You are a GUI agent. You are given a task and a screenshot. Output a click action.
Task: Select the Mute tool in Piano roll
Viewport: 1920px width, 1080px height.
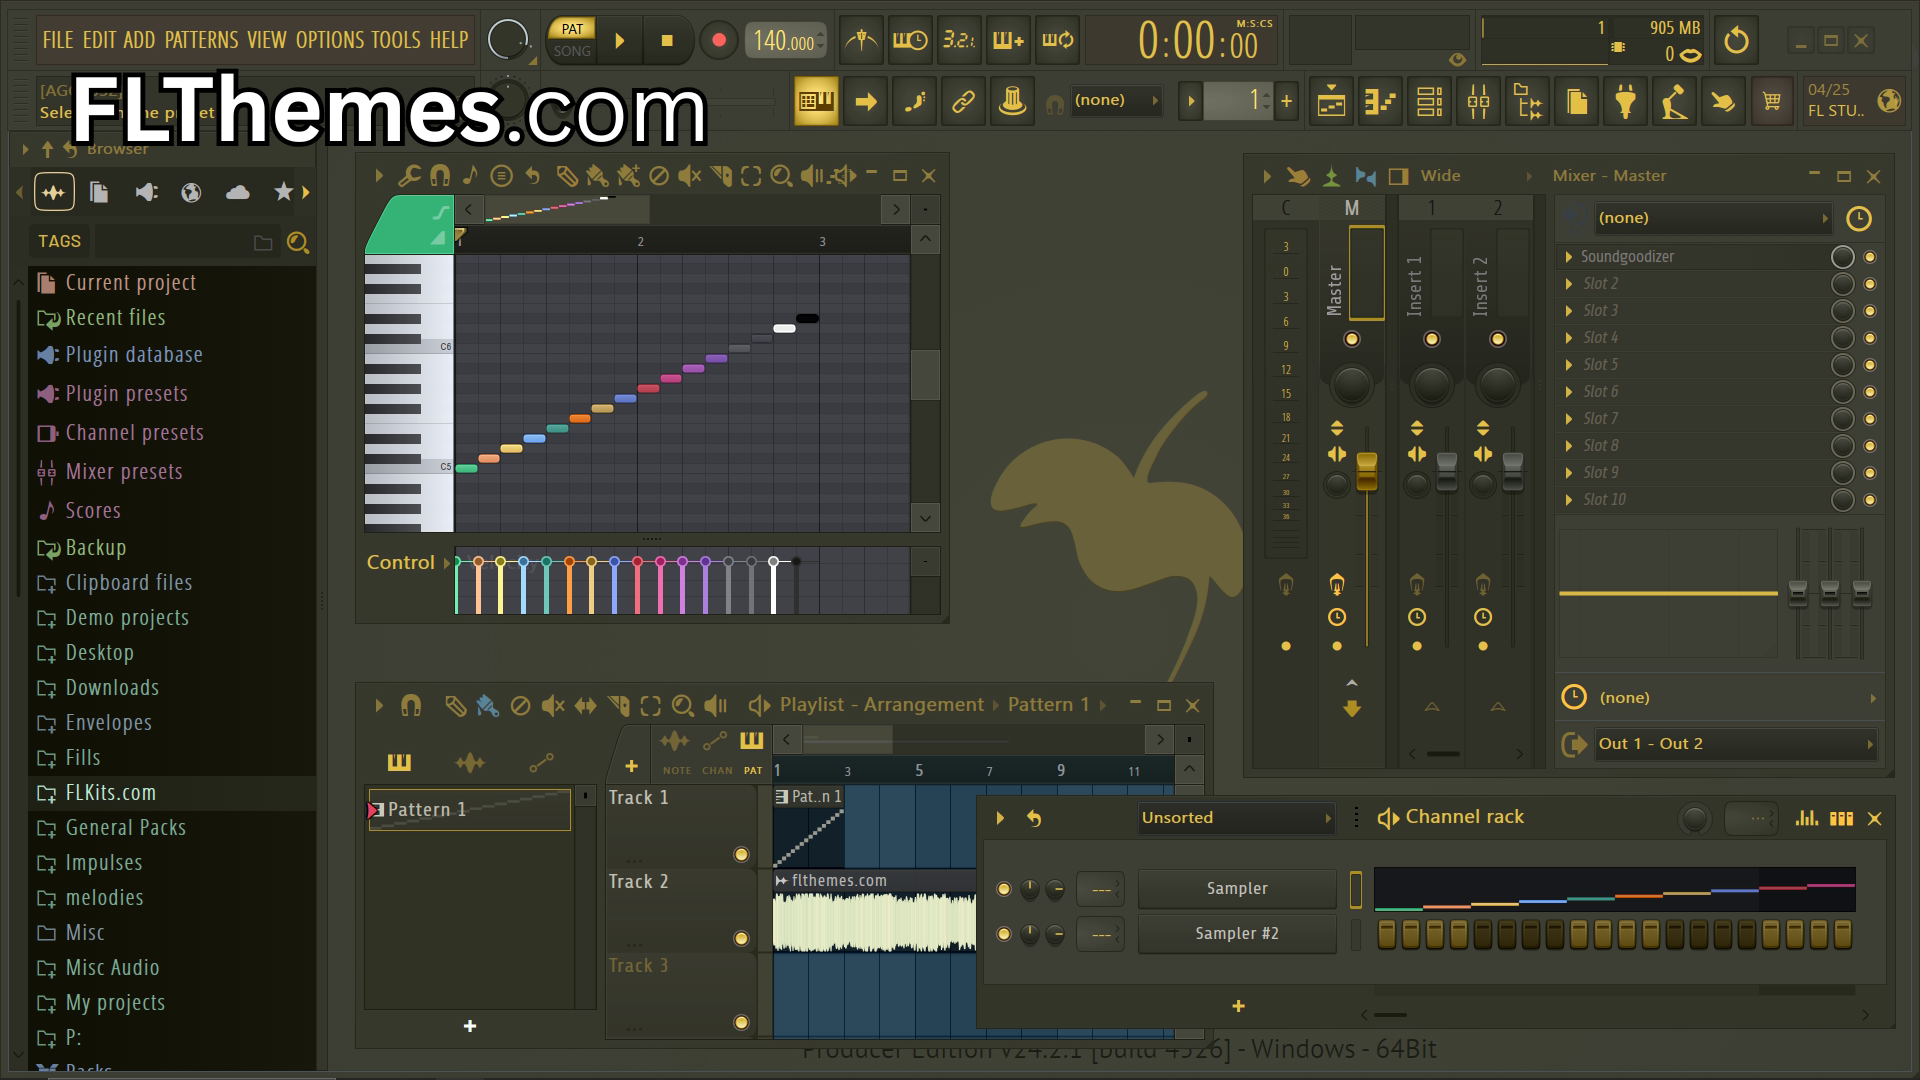click(x=689, y=176)
